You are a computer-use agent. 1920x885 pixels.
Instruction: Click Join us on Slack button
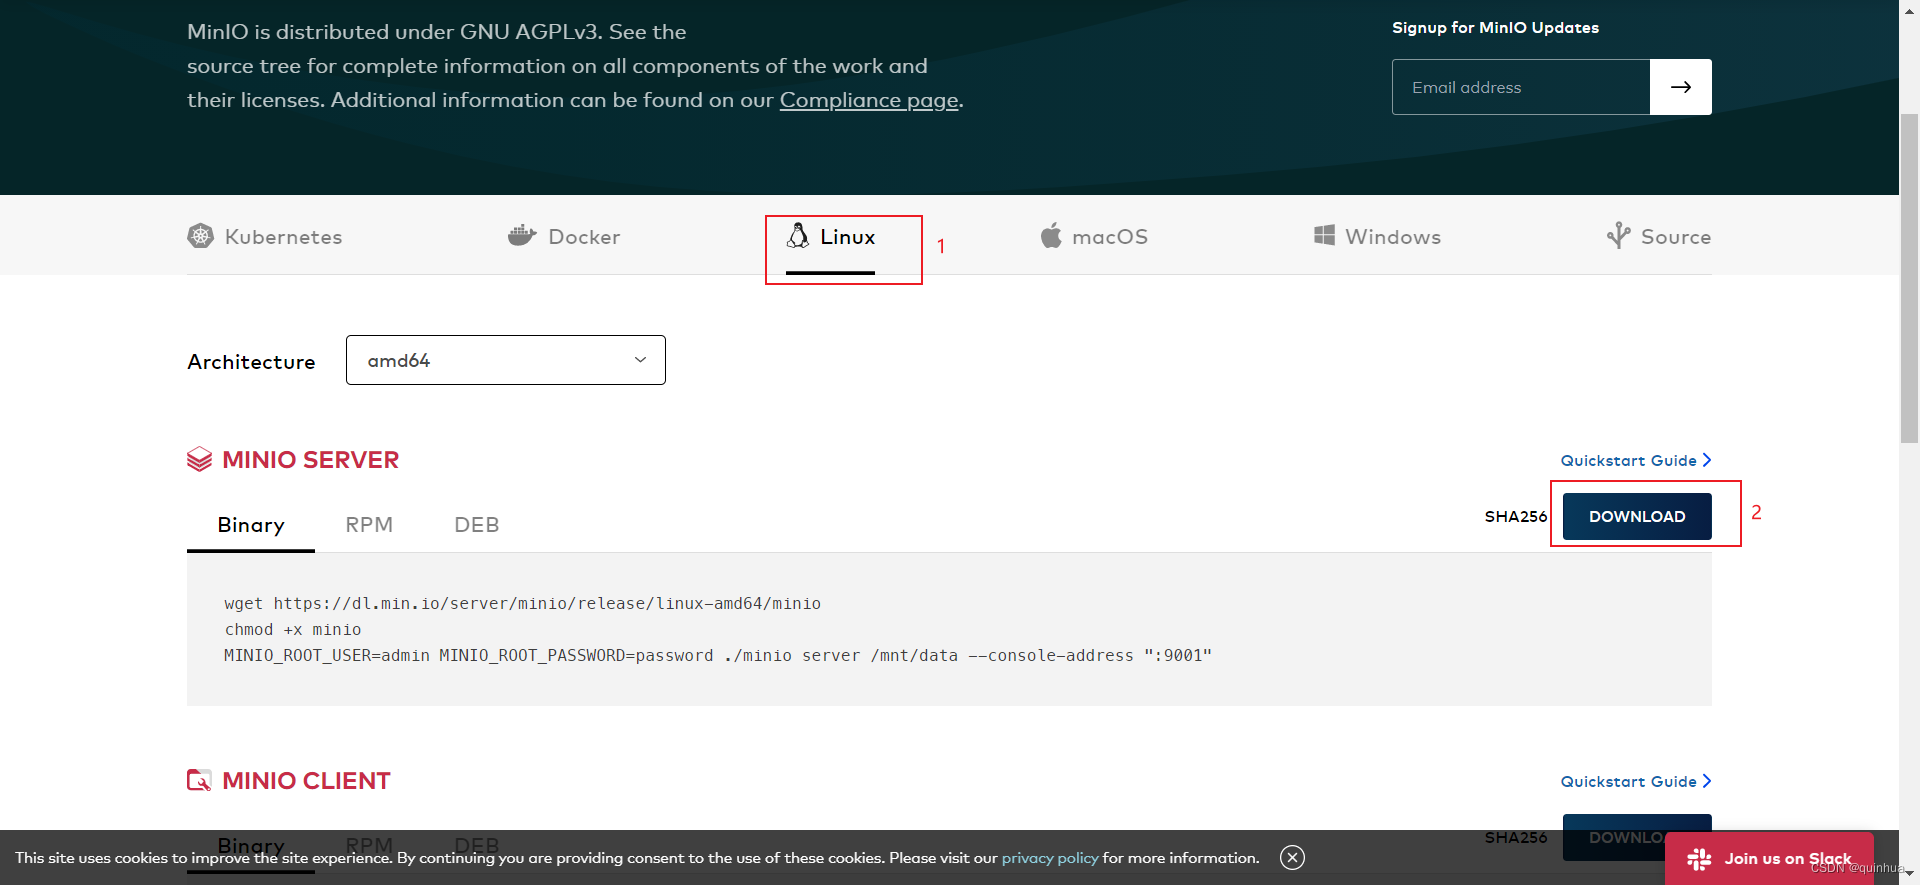[x=1769, y=858]
